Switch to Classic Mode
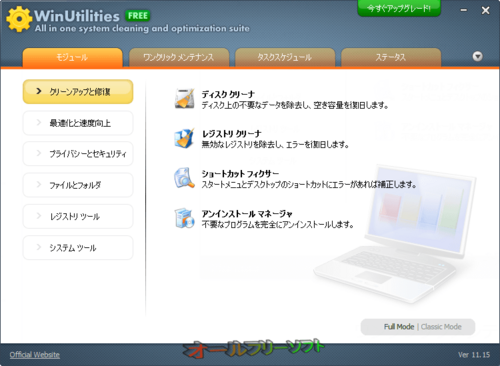Screen dimensions: 500x366 coord(441,327)
